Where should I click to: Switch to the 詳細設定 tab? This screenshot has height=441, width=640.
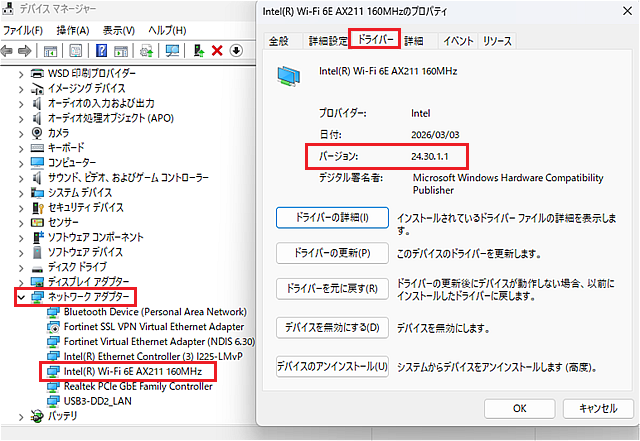(x=328, y=41)
